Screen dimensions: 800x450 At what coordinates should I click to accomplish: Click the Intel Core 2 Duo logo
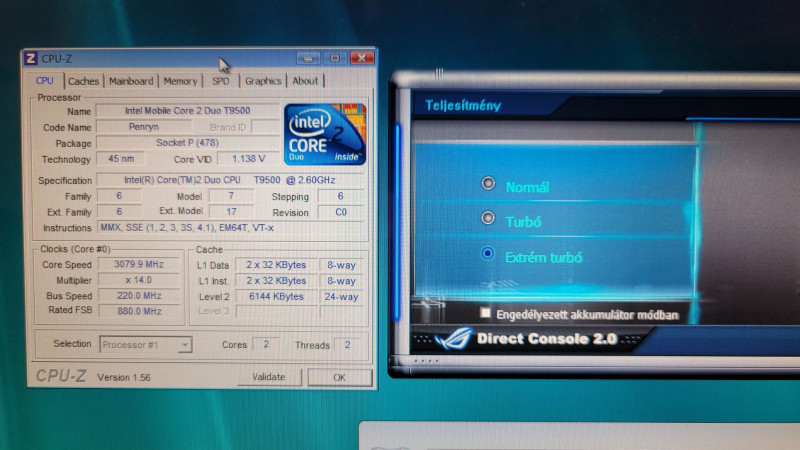(x=325, y=134)
